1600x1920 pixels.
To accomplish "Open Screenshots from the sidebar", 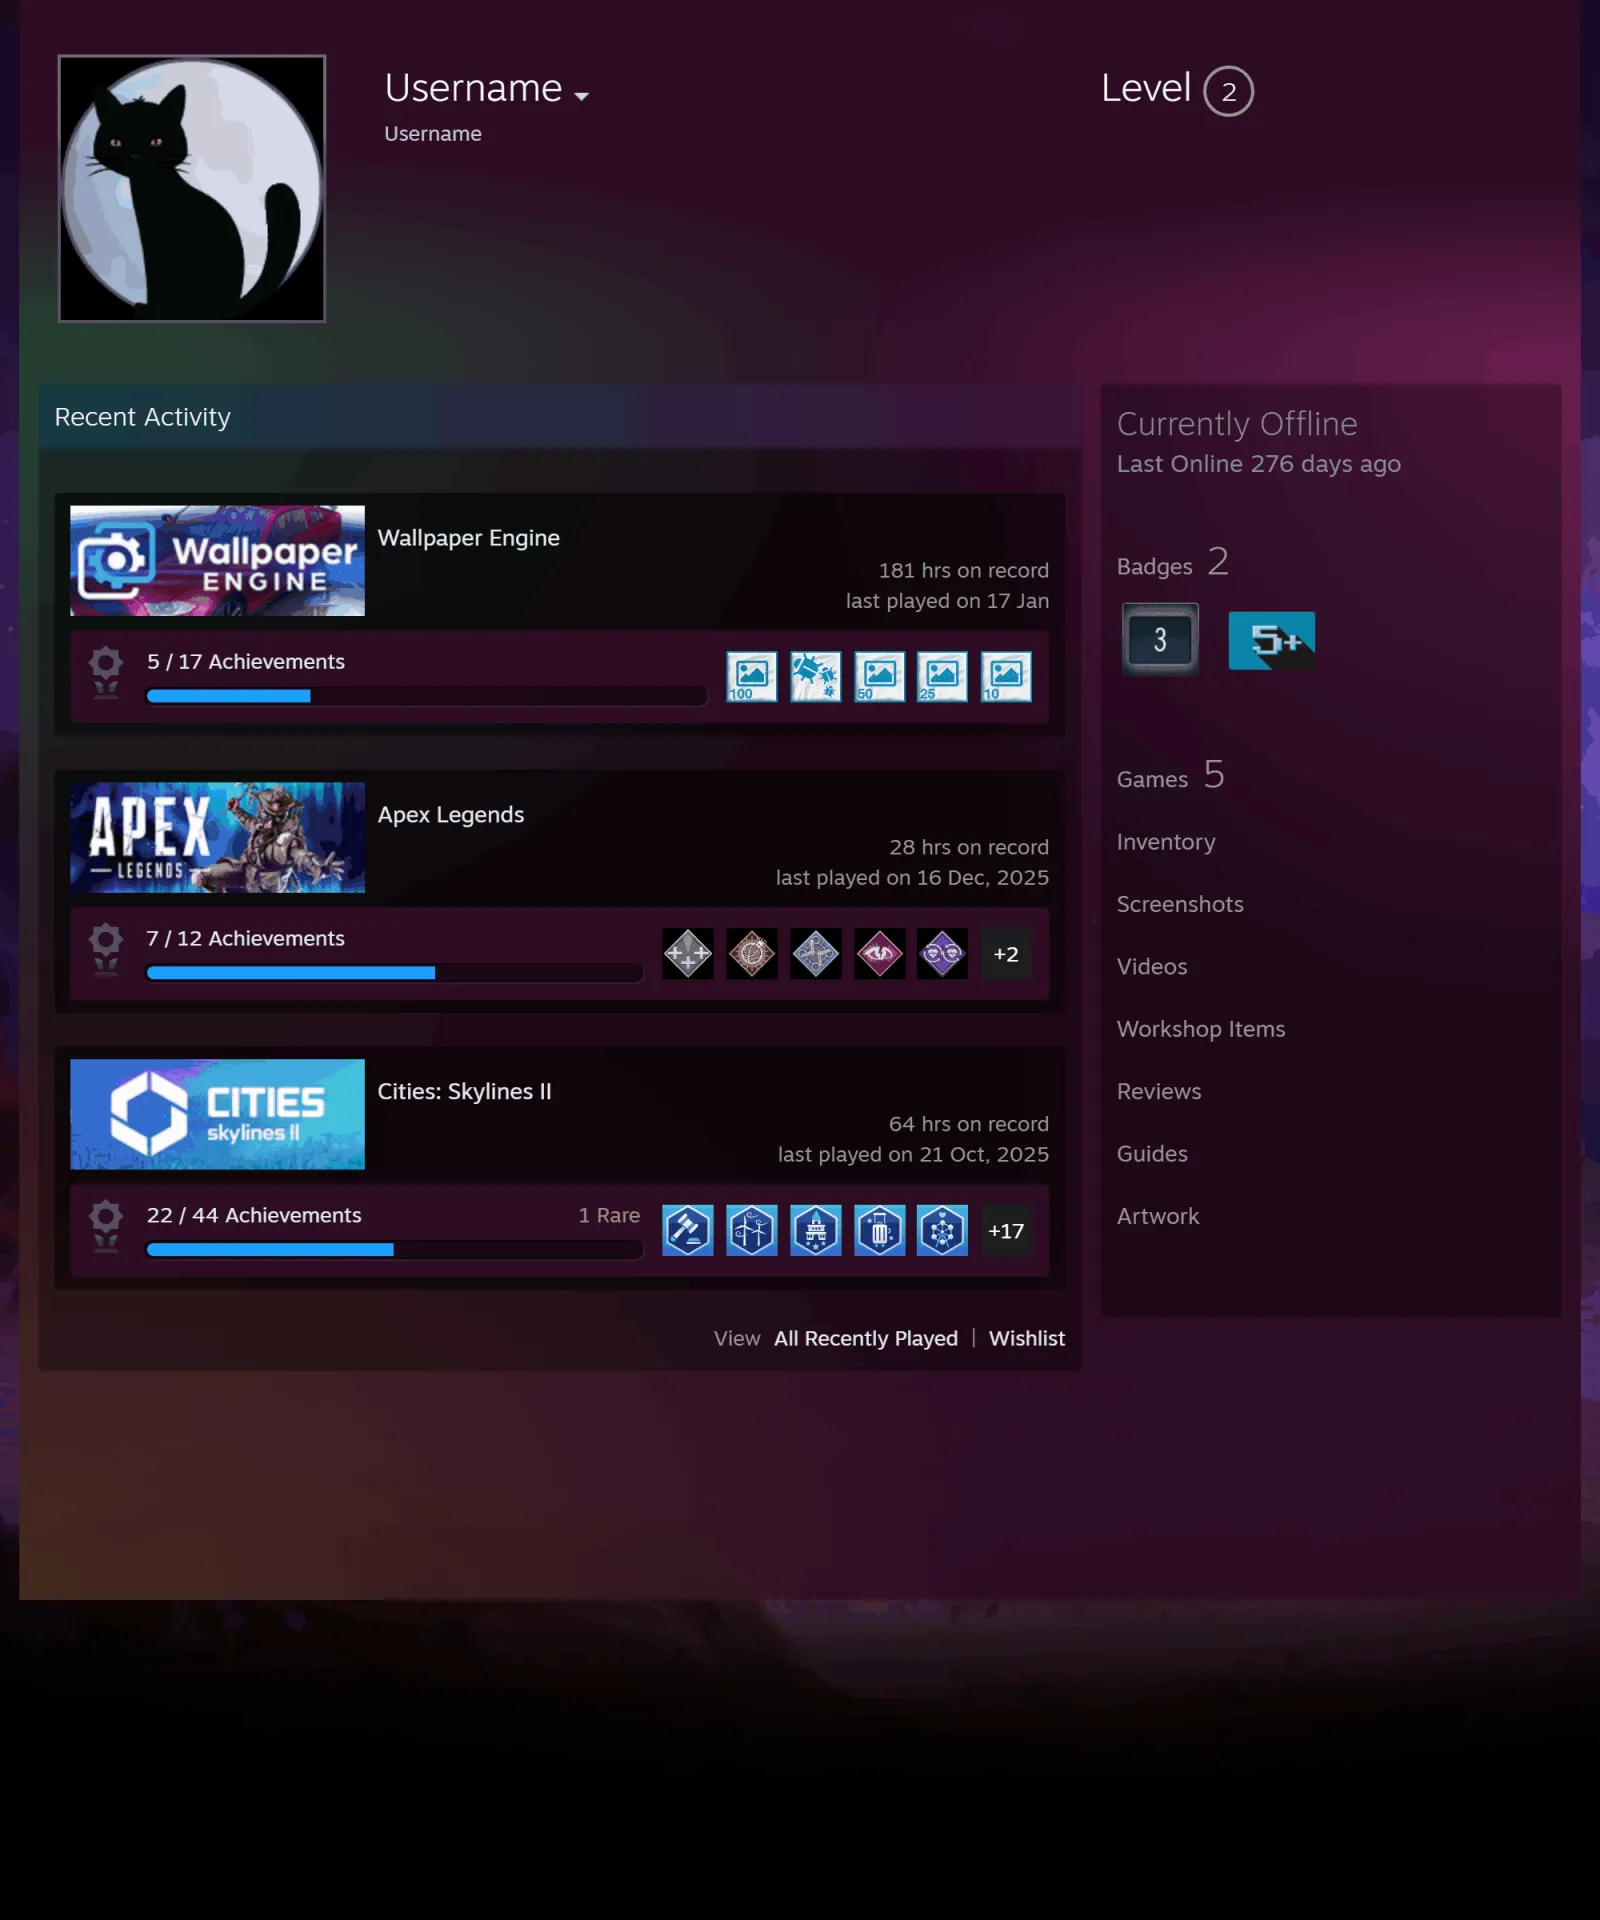I will point(1180,904).
